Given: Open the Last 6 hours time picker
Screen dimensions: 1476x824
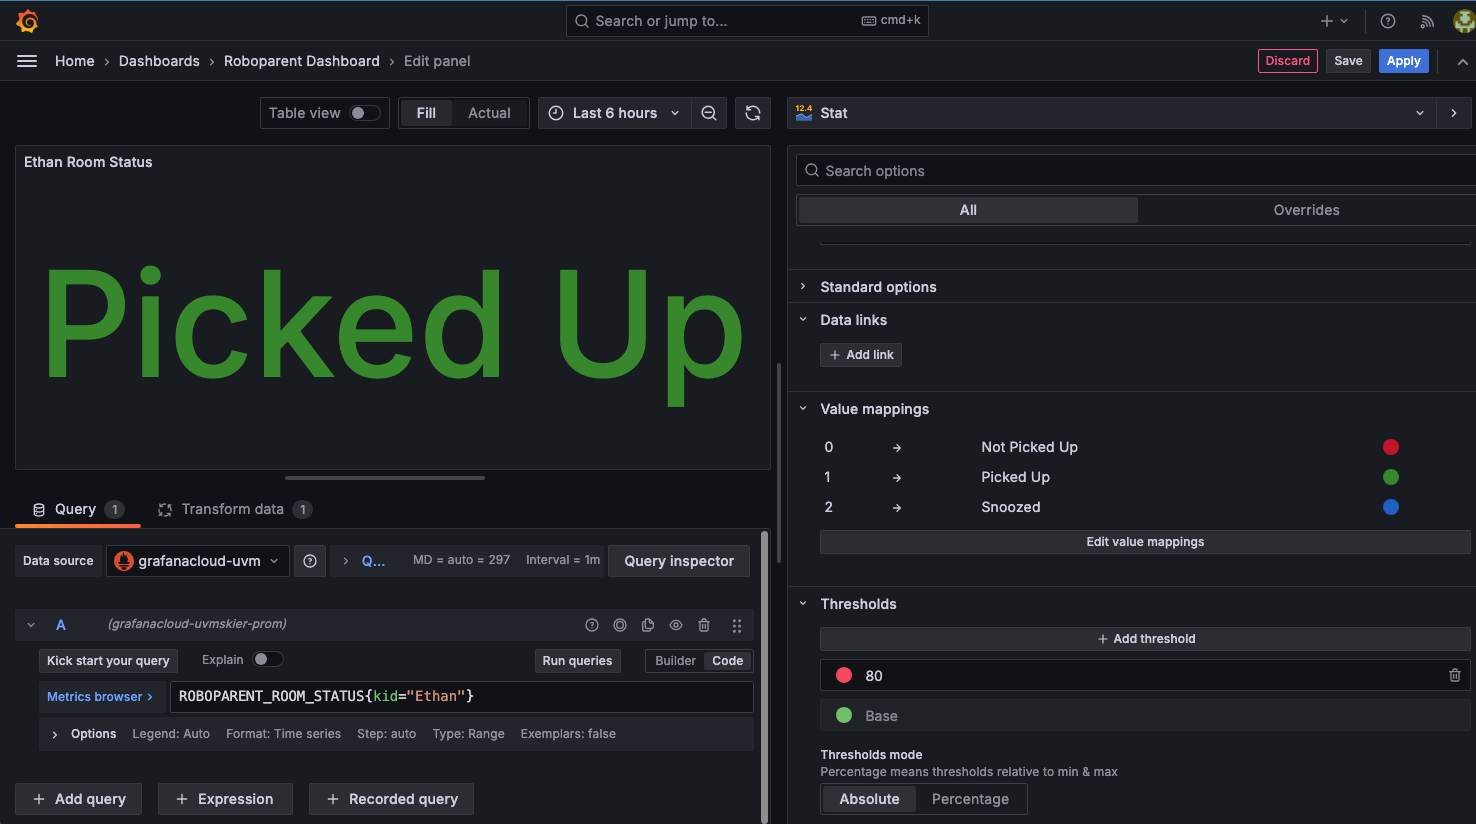Looking at the screenshot, I should click(614, 113).
